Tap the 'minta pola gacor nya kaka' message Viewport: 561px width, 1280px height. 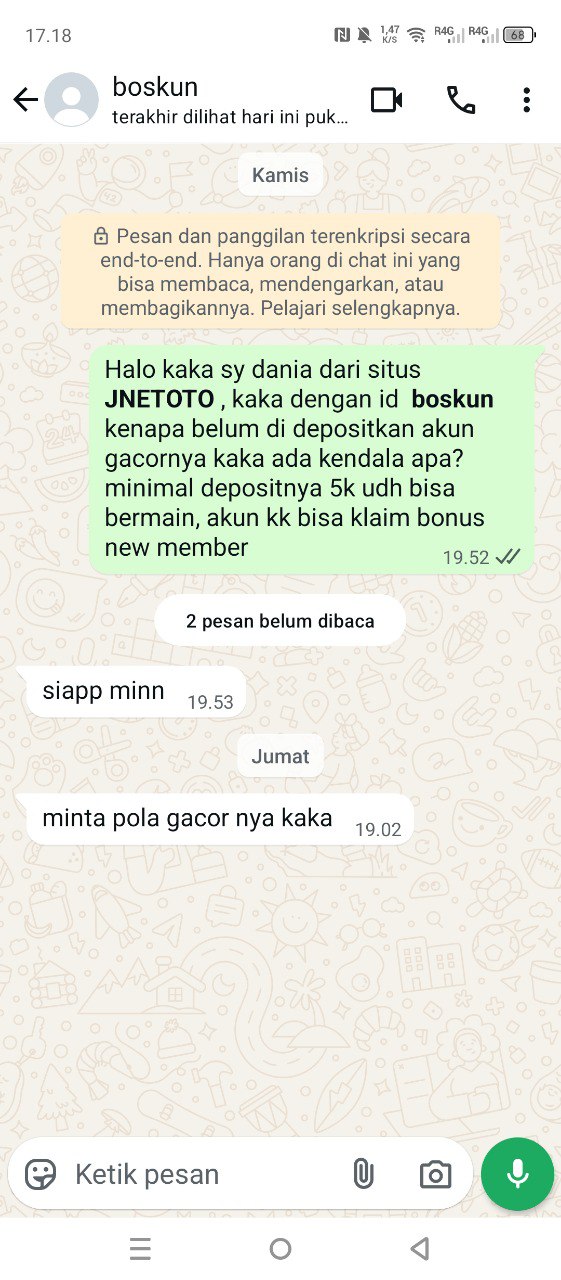[x=214, y=820]
